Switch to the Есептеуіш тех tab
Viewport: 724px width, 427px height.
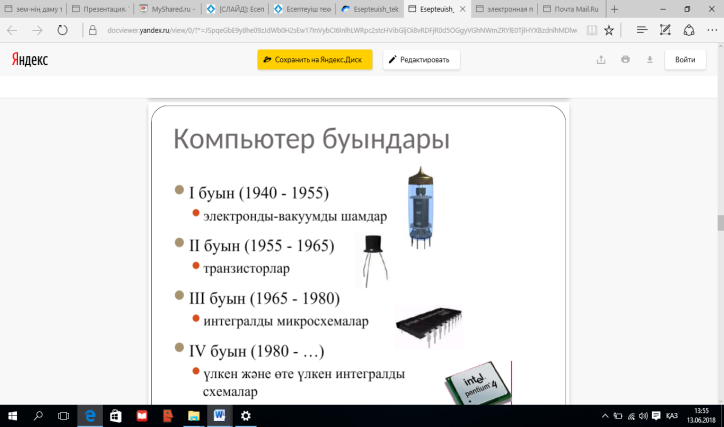[303, 9]
